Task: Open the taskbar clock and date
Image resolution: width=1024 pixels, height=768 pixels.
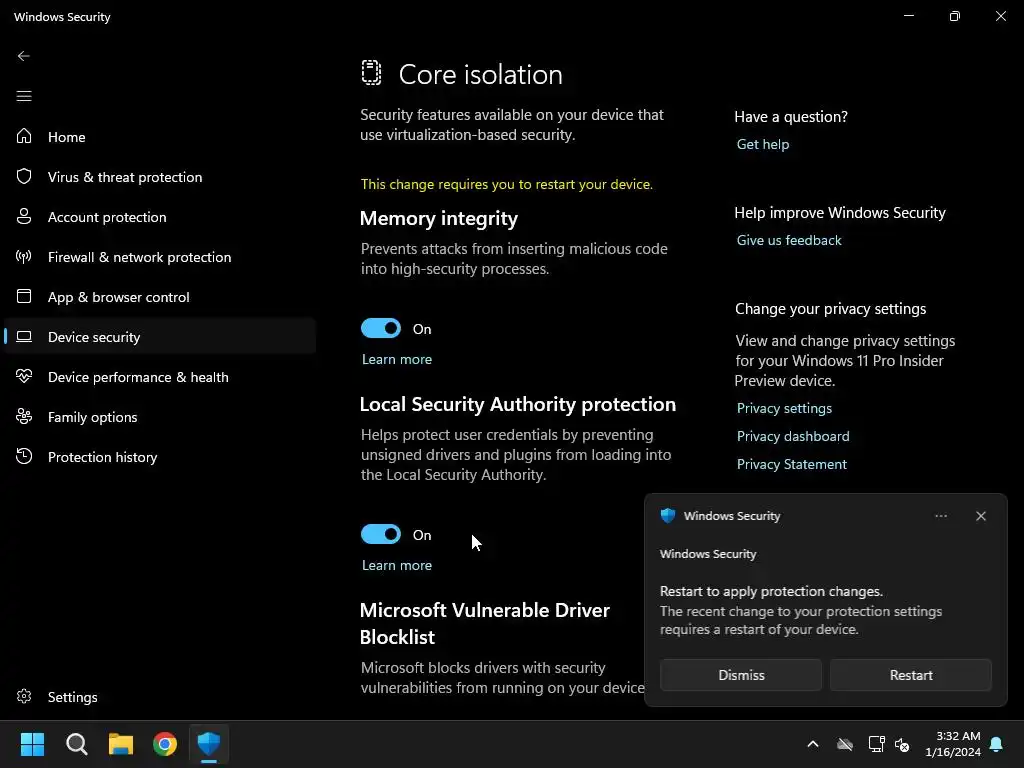Action: pyautogui.click(x=953, y=744)
